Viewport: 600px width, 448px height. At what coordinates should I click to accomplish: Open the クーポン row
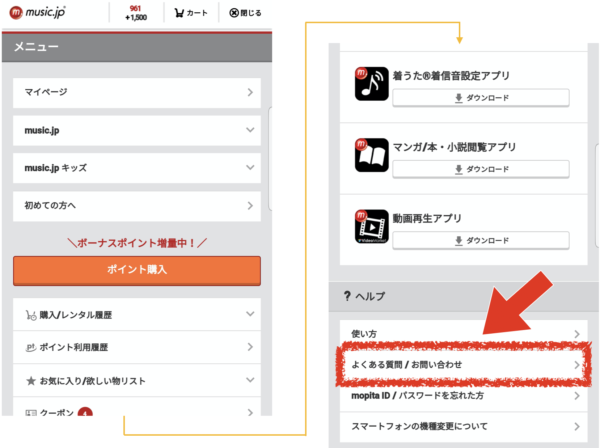tap(137, 407)
